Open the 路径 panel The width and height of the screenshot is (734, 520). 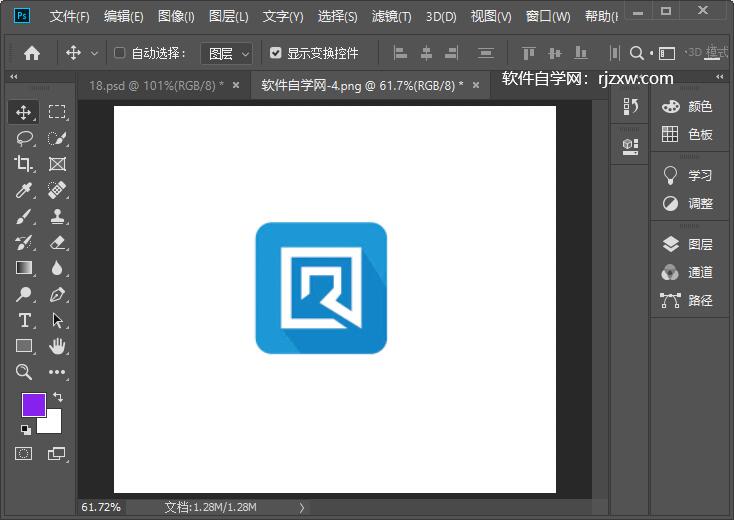[x=687, y=300]
